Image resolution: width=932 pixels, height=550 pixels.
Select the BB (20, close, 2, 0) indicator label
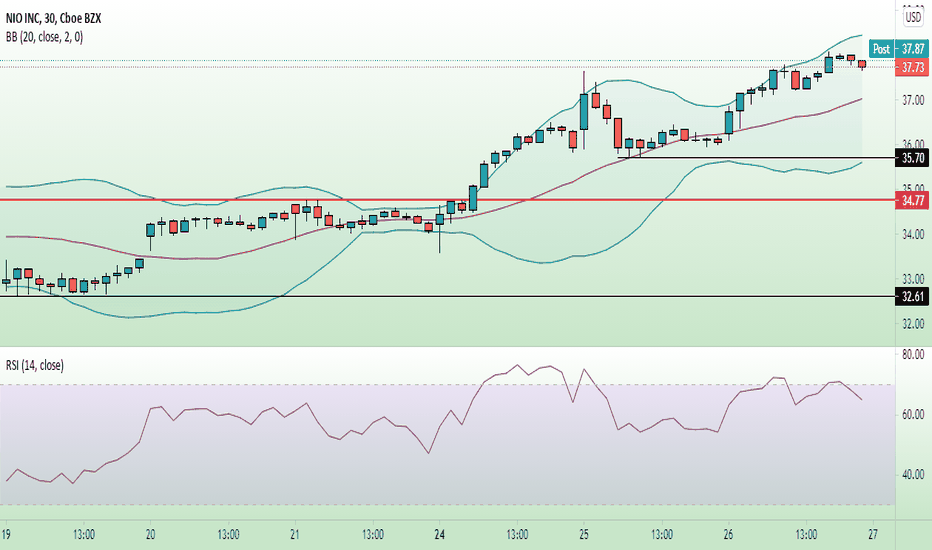[45, 37]
